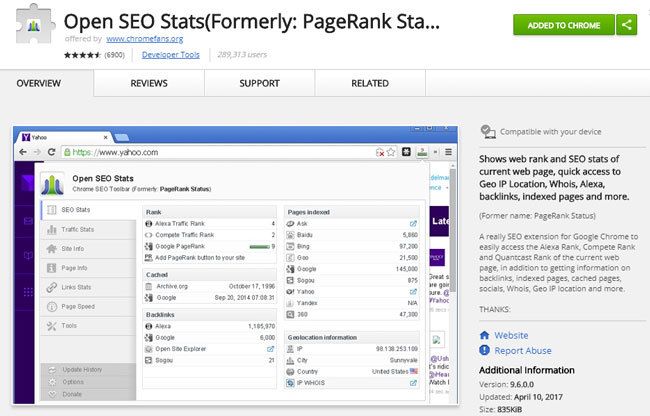Click the Added to Chrome button

coord(563,25)
